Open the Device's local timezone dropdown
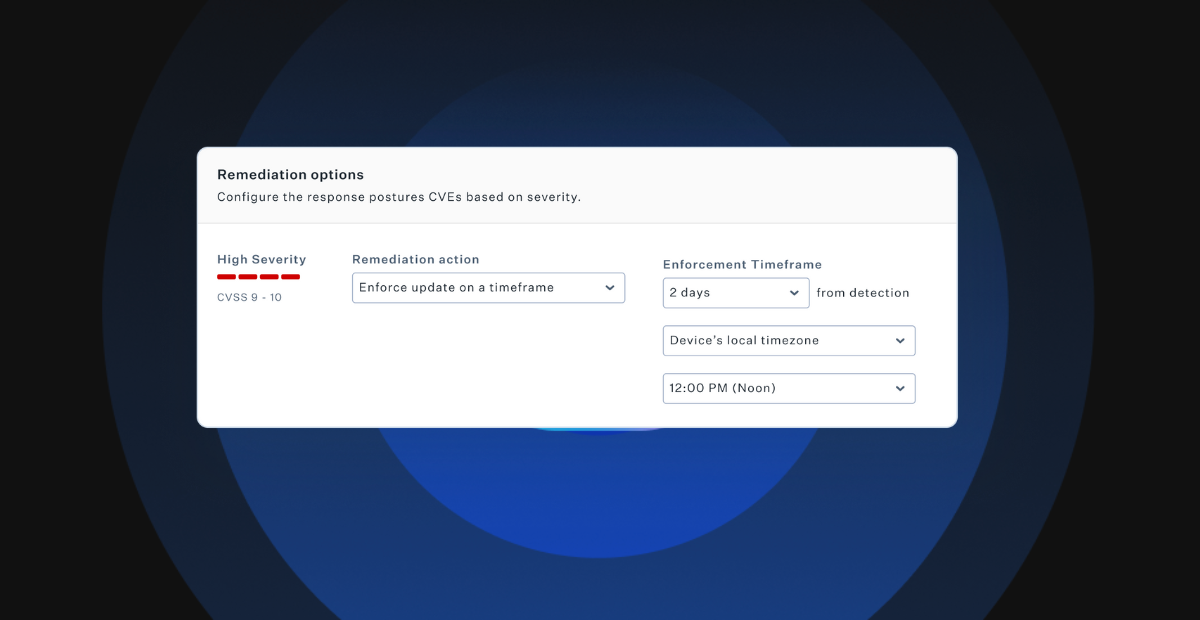The width and height of the screenshot is (1200, 620). (x=789, y=340)
